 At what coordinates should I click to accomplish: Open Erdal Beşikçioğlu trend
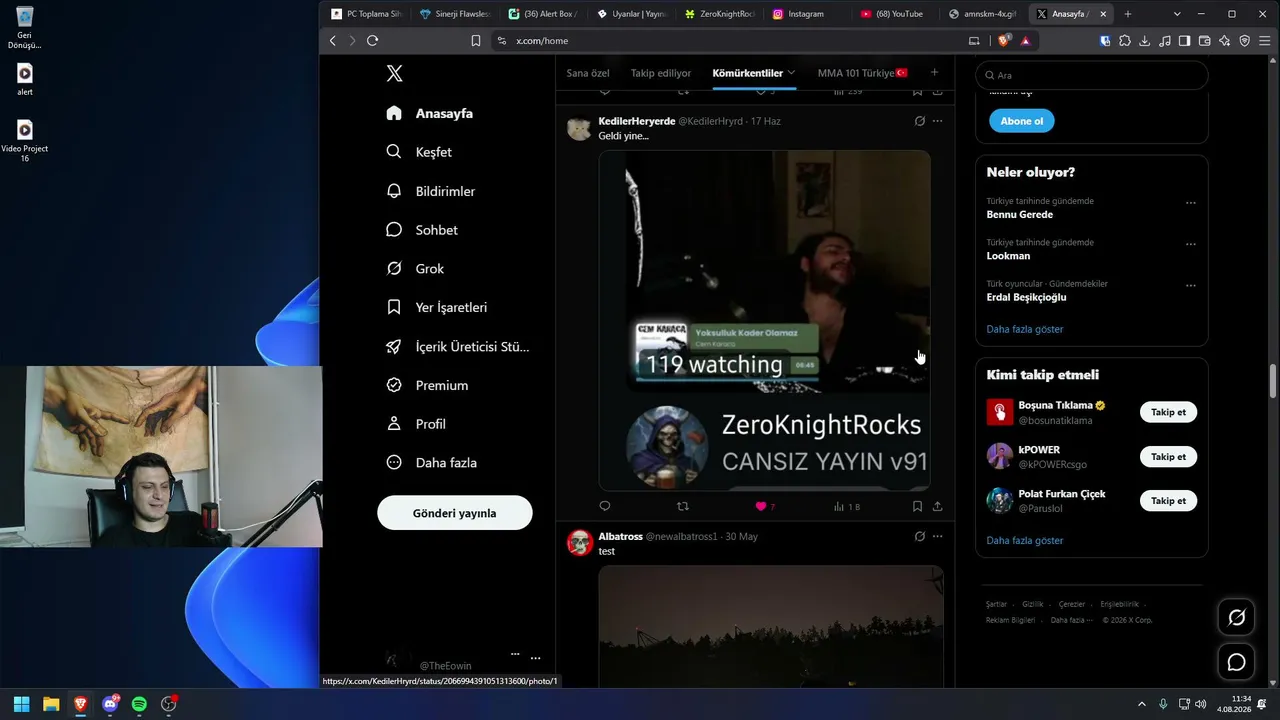(1026, 297)
